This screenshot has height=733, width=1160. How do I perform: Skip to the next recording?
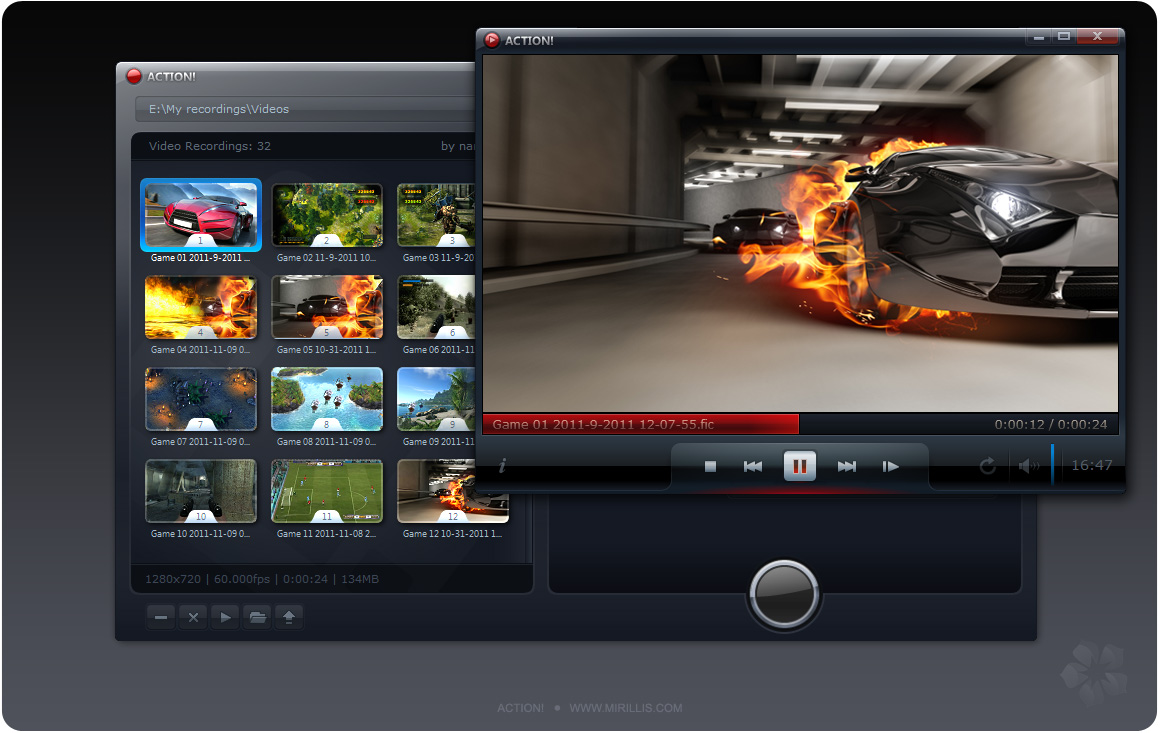[846, 466]
